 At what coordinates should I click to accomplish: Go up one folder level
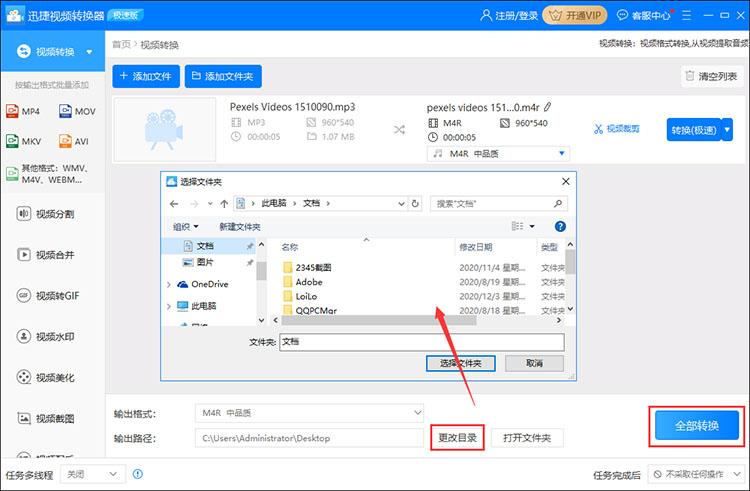pos(224,204)
